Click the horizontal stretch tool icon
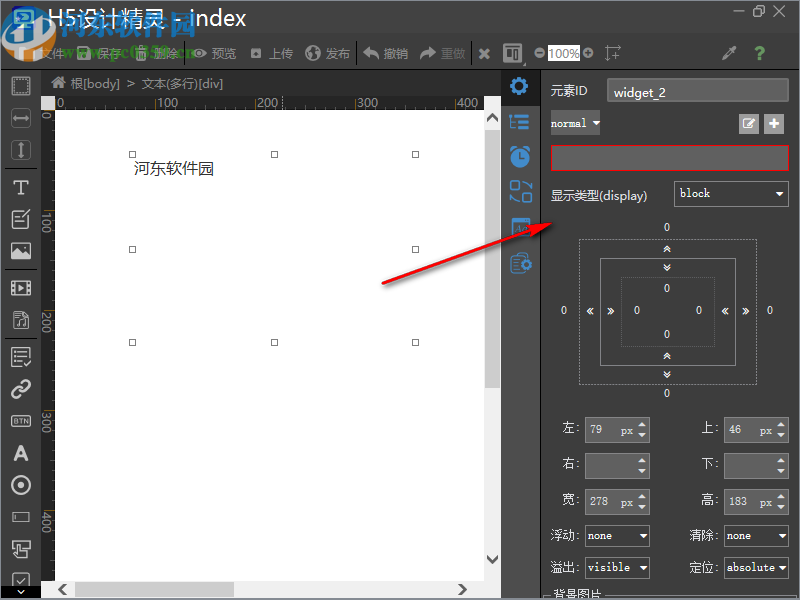 pos(21,118)
